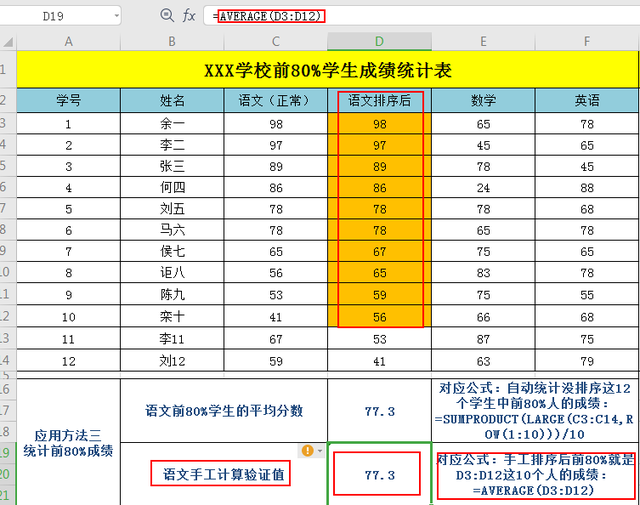The image size is (640, 505).
Task: Click the SUMPRODUCT formula explanation cell
Action: coord(535,410)
